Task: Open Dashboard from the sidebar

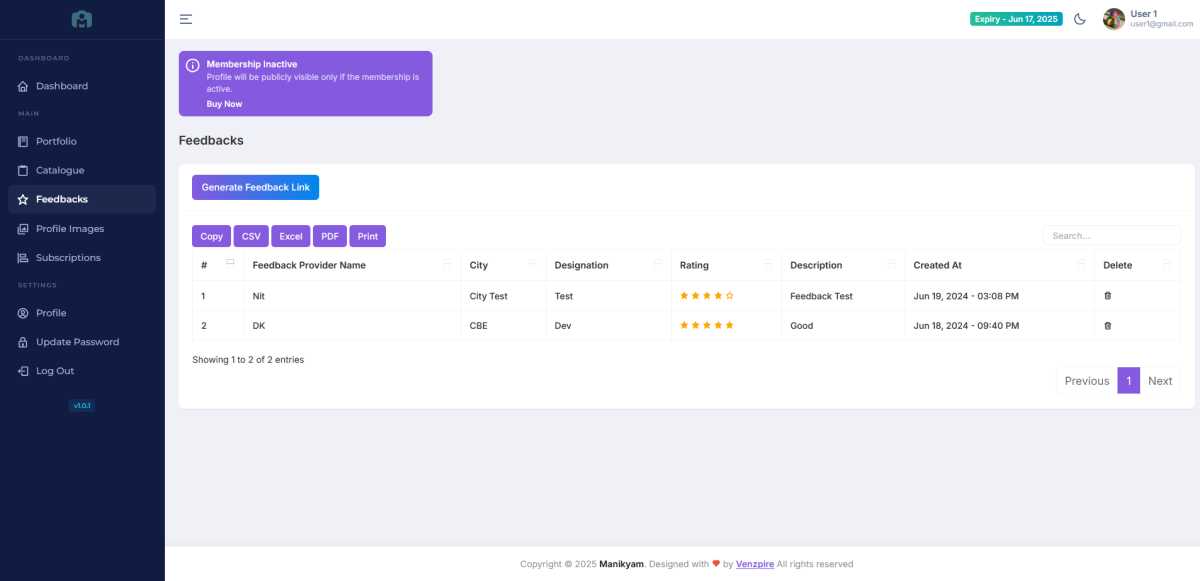Action: coord(62,86)
